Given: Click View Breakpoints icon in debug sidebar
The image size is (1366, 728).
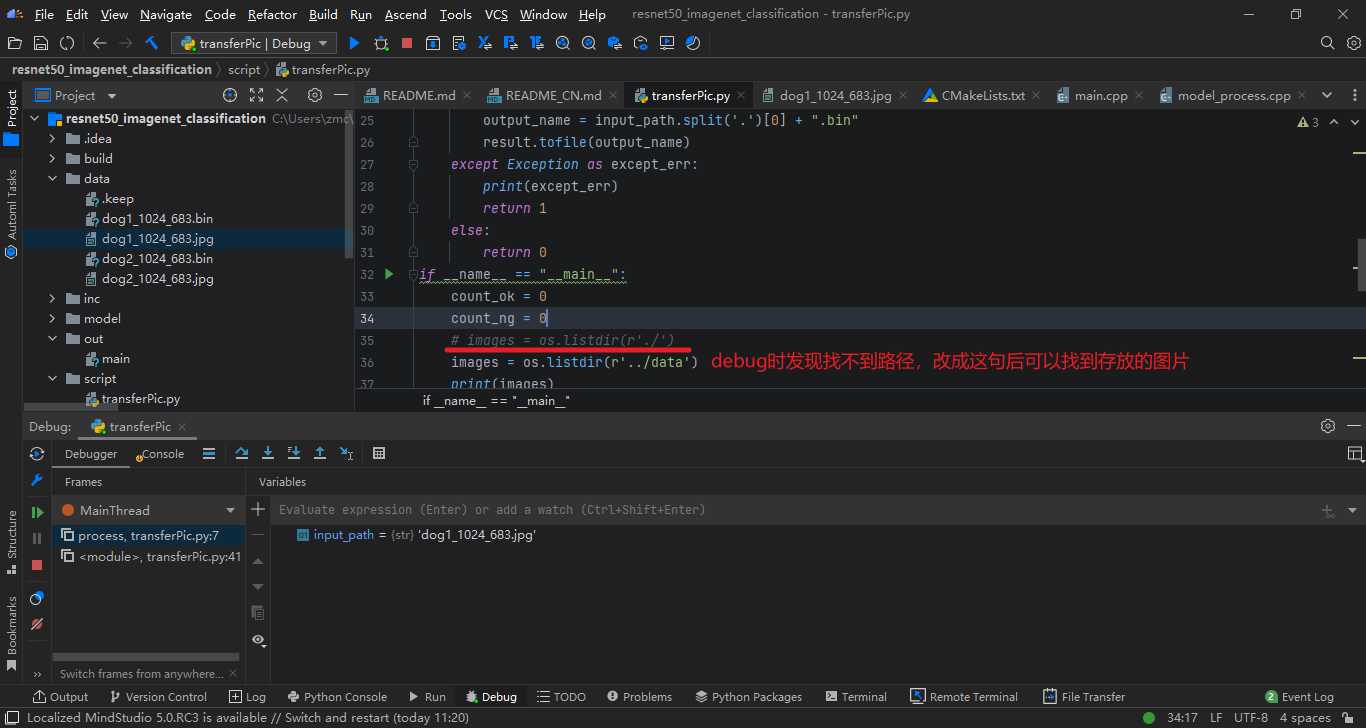Looking at the screenshot, I should pyautogui.click(x=37, y=598).
